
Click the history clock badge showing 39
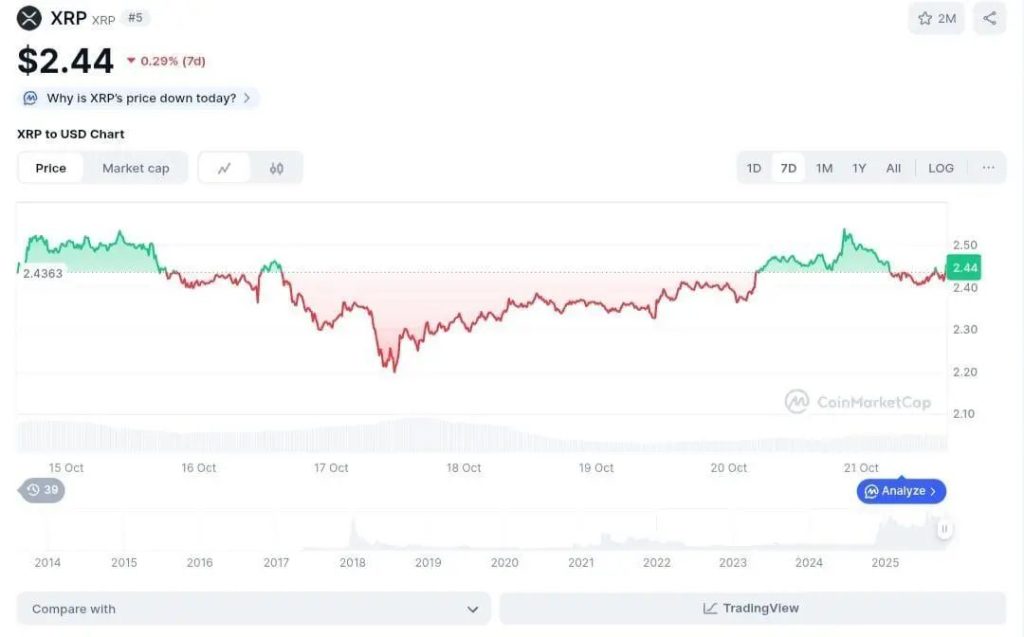tap(43, 490)
